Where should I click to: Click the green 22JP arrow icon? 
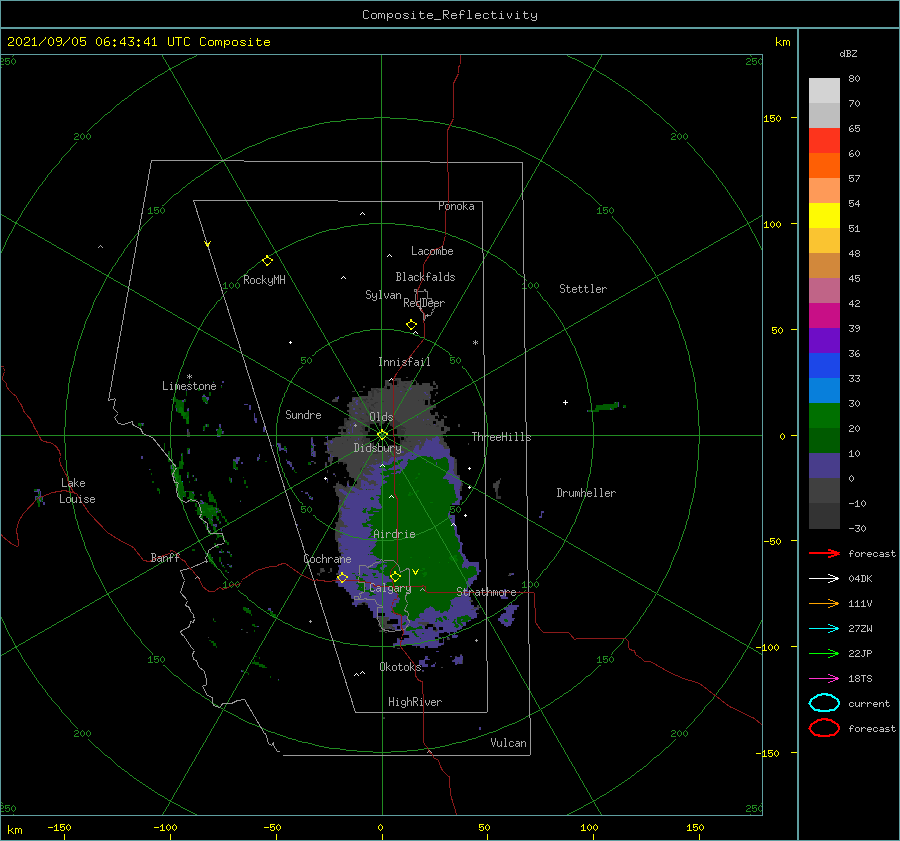click(824, 653)
